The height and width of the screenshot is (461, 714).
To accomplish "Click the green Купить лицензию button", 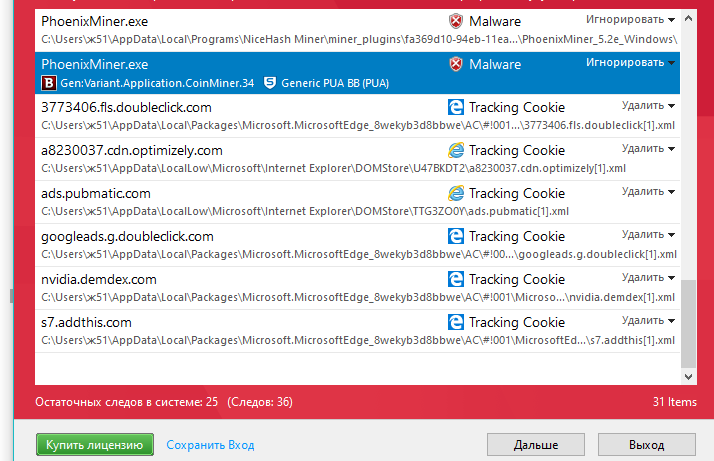I will point(95,445).
